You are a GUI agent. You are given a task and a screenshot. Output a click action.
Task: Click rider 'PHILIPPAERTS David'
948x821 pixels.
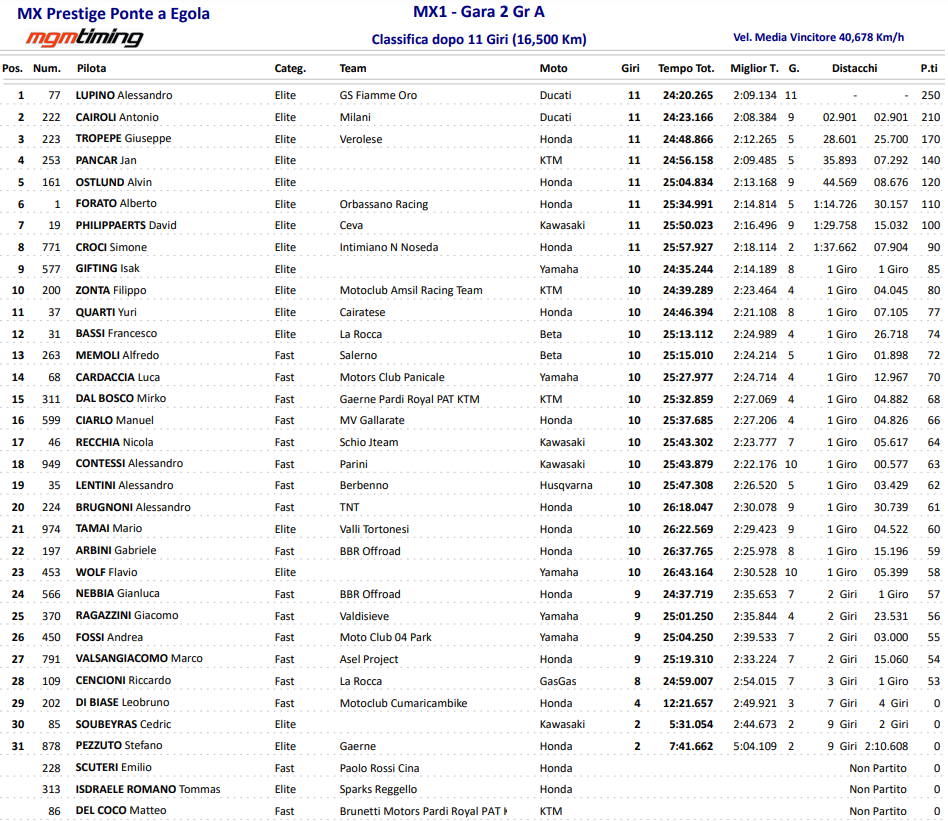126,225
